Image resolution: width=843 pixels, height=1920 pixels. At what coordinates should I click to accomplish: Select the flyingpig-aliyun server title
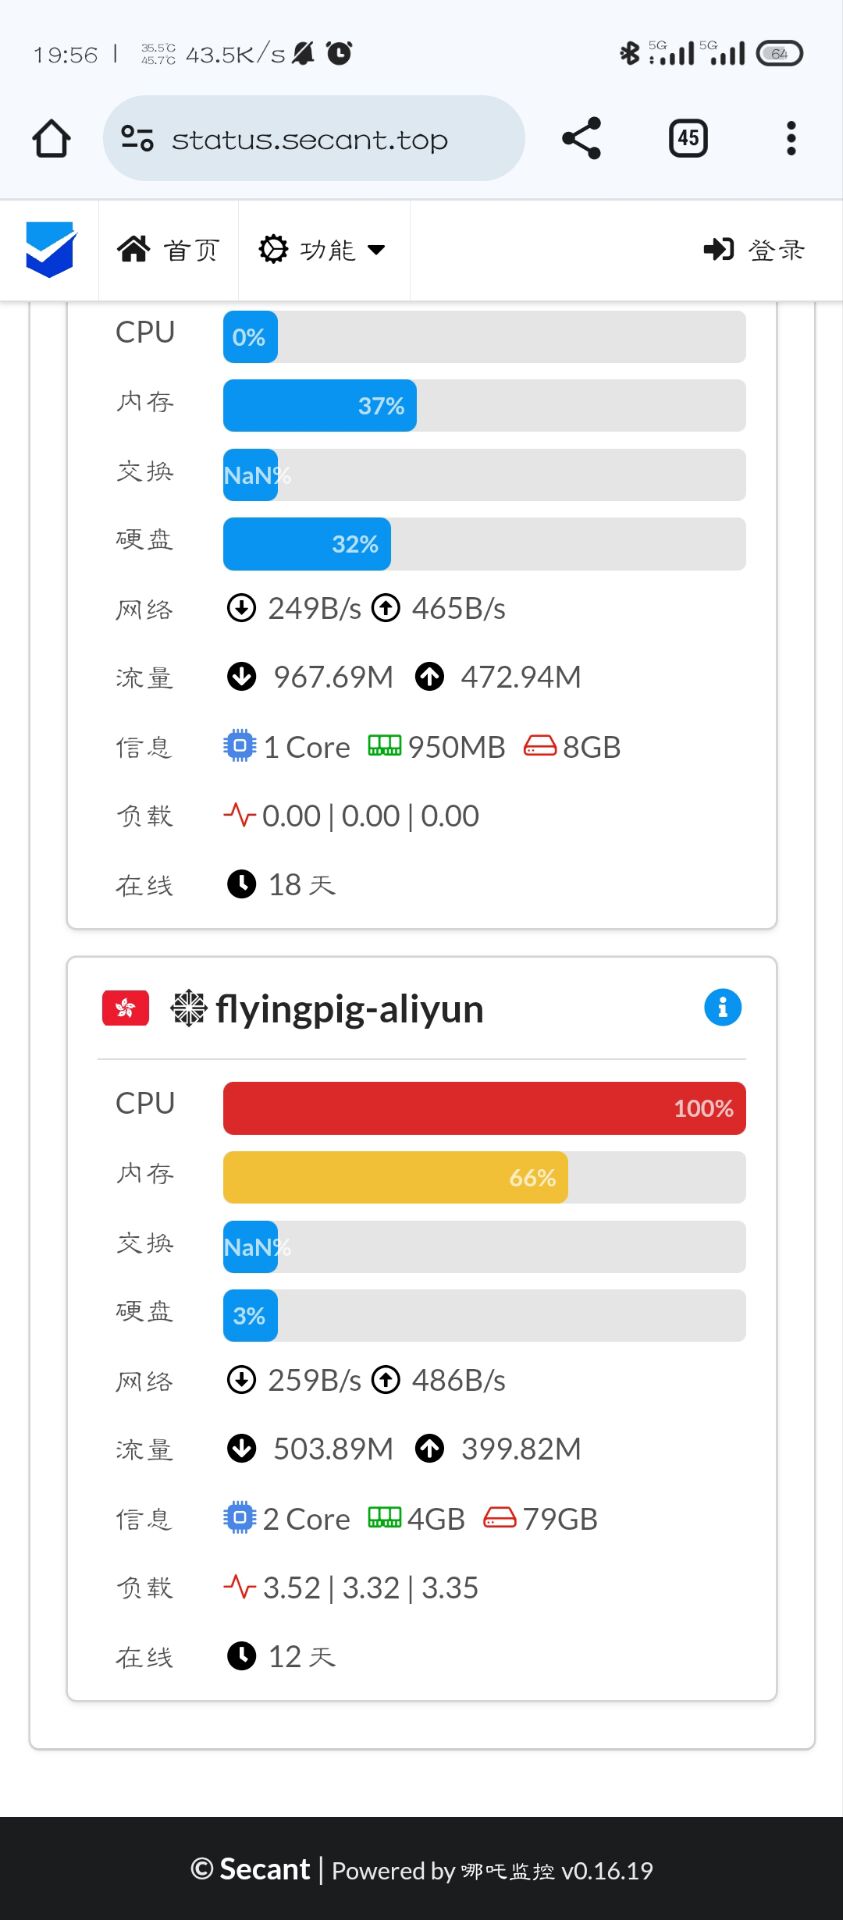[349, 1009]
